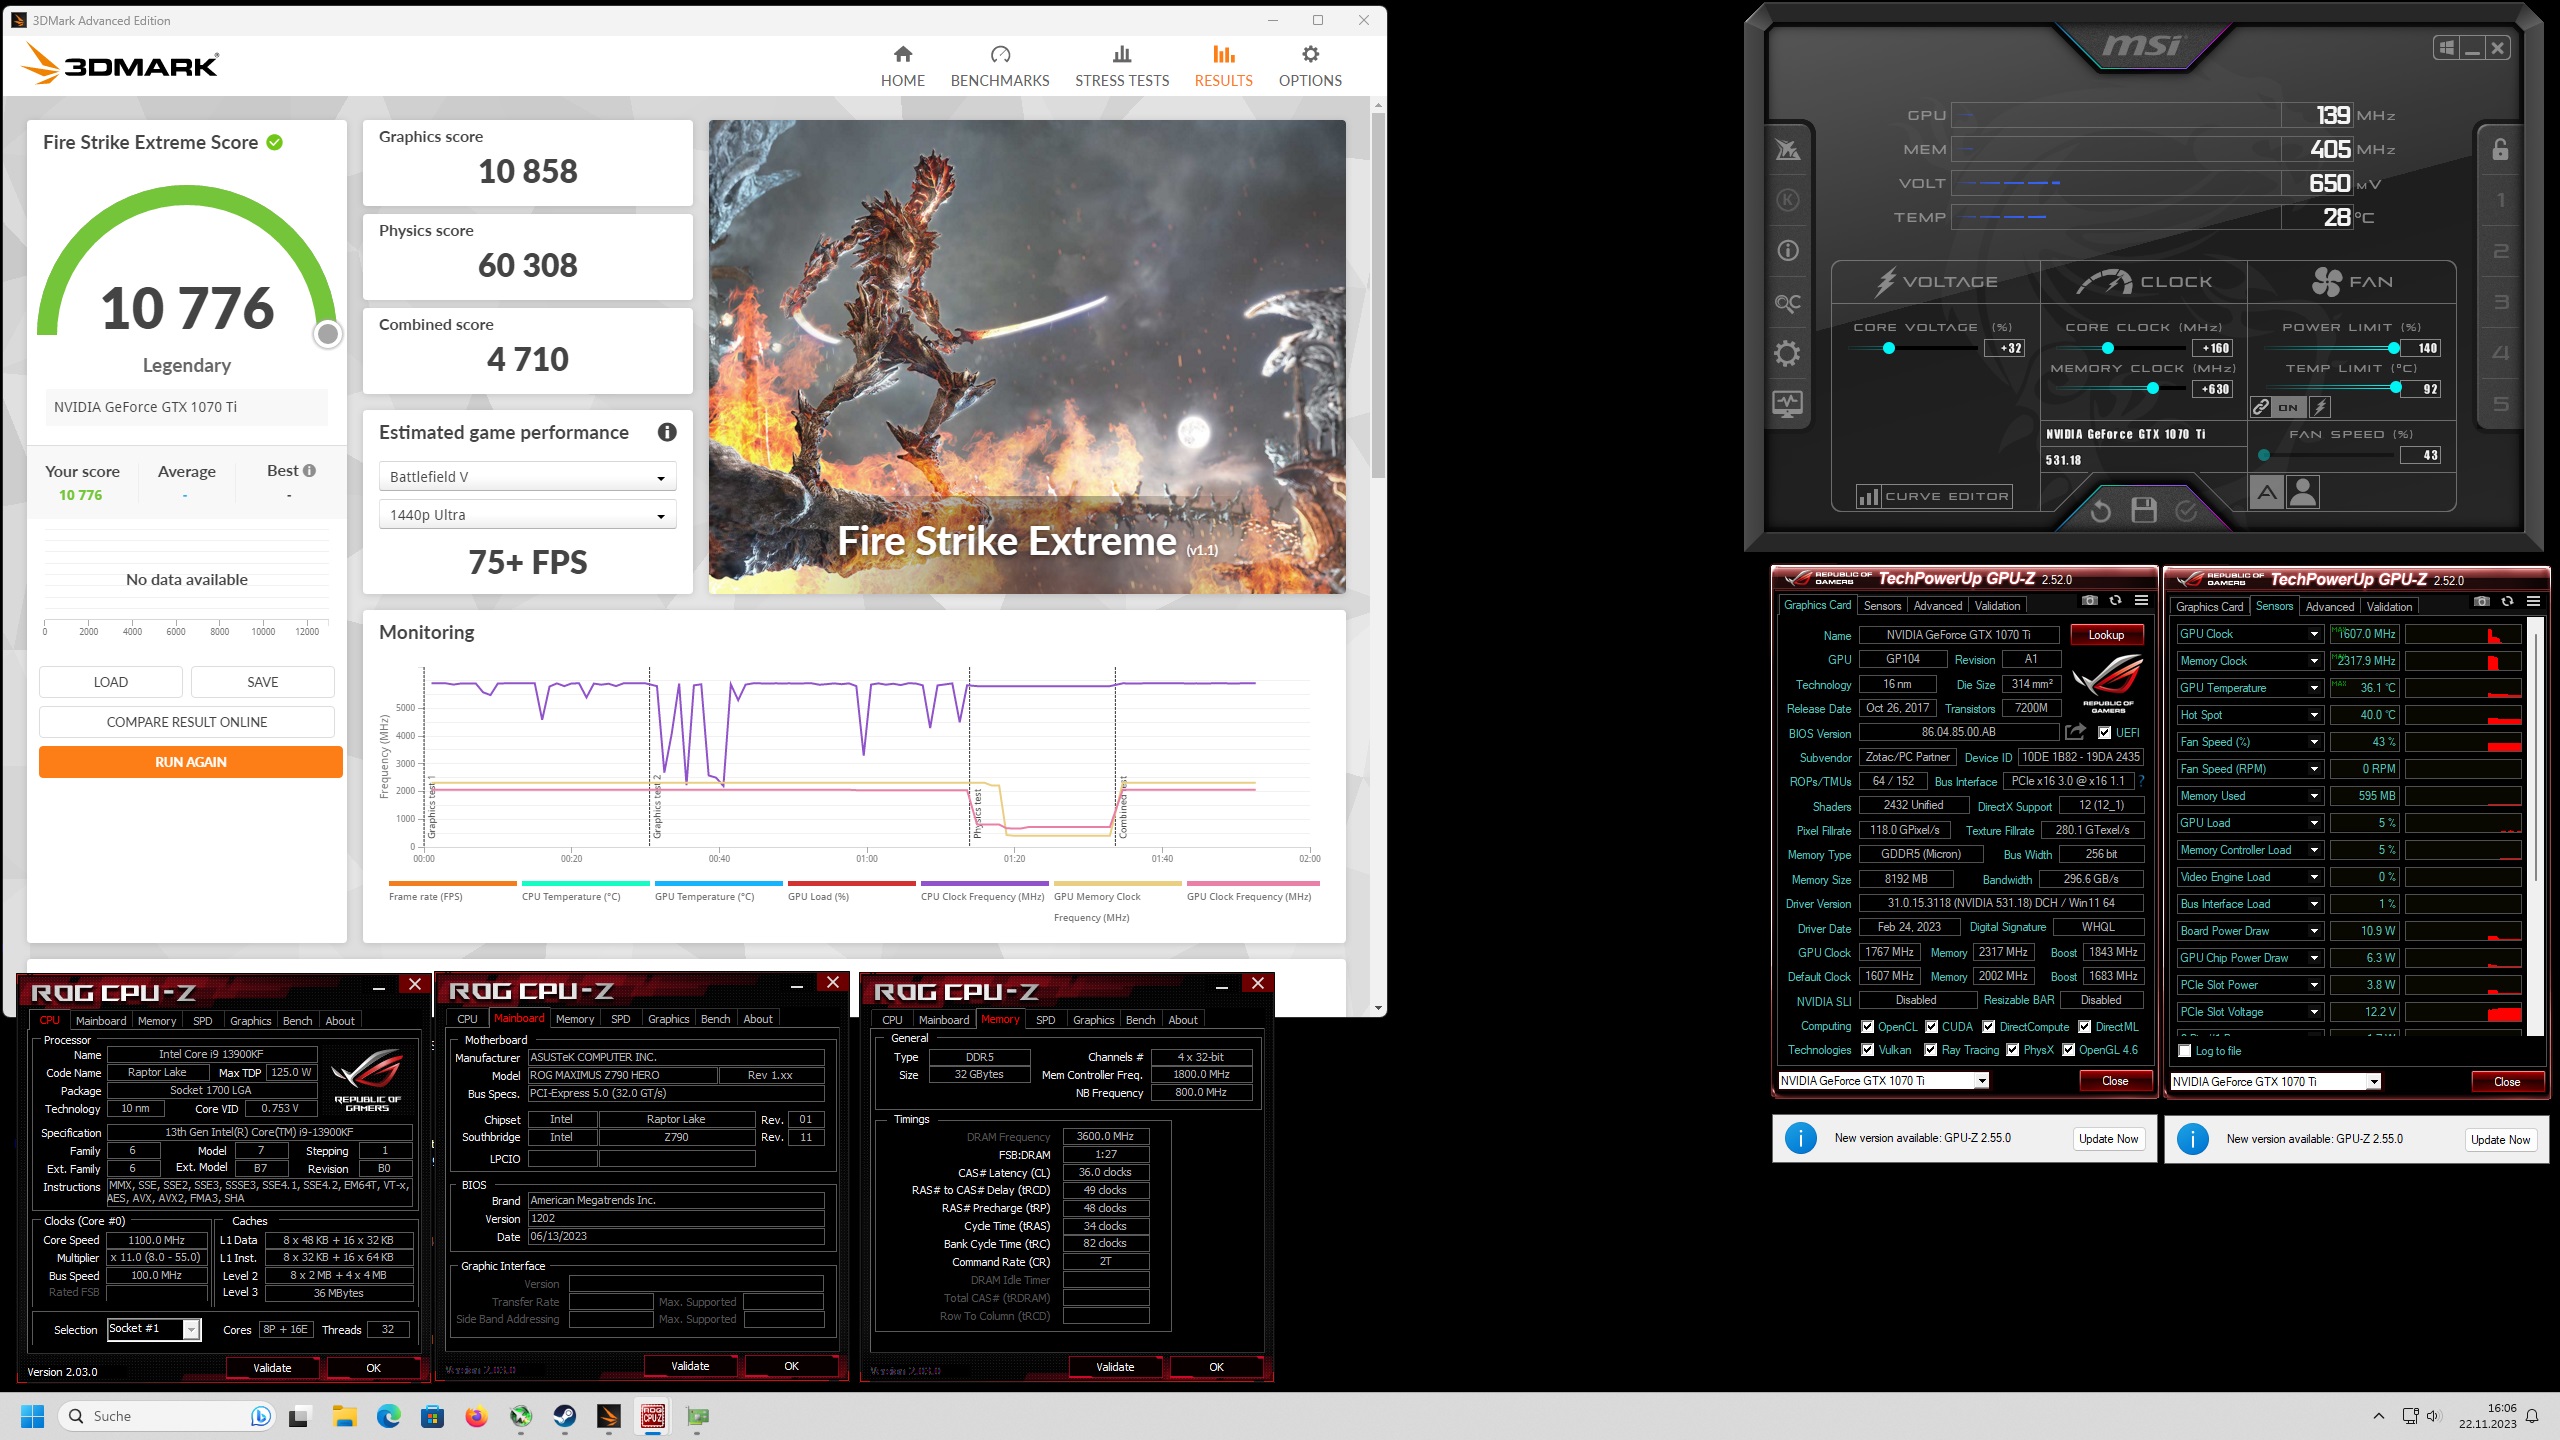2560x1440 pixels.
Task: Save the current Afterburner profile
Action: (x=2144, y=510)
